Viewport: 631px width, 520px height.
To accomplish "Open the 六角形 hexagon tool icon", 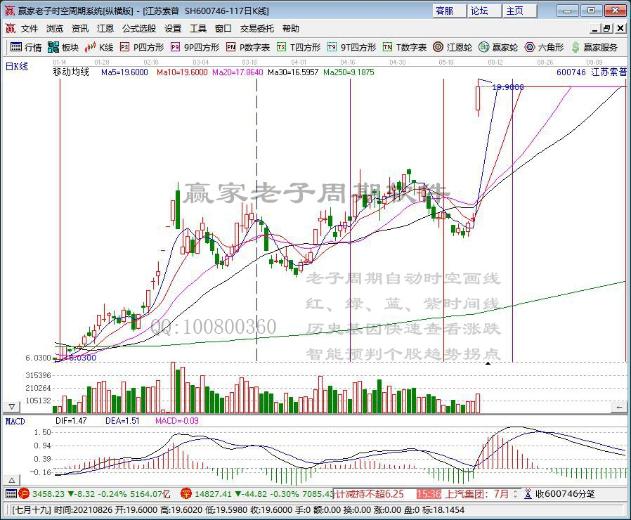I will (x=530, y=47).
